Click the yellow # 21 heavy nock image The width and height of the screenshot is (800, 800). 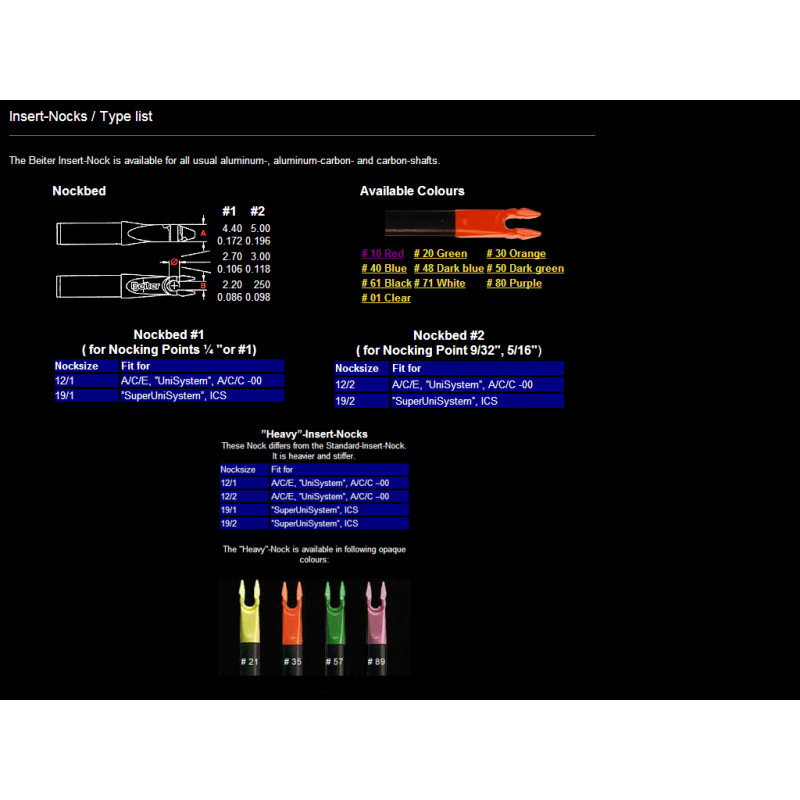(x=249, y=627)
